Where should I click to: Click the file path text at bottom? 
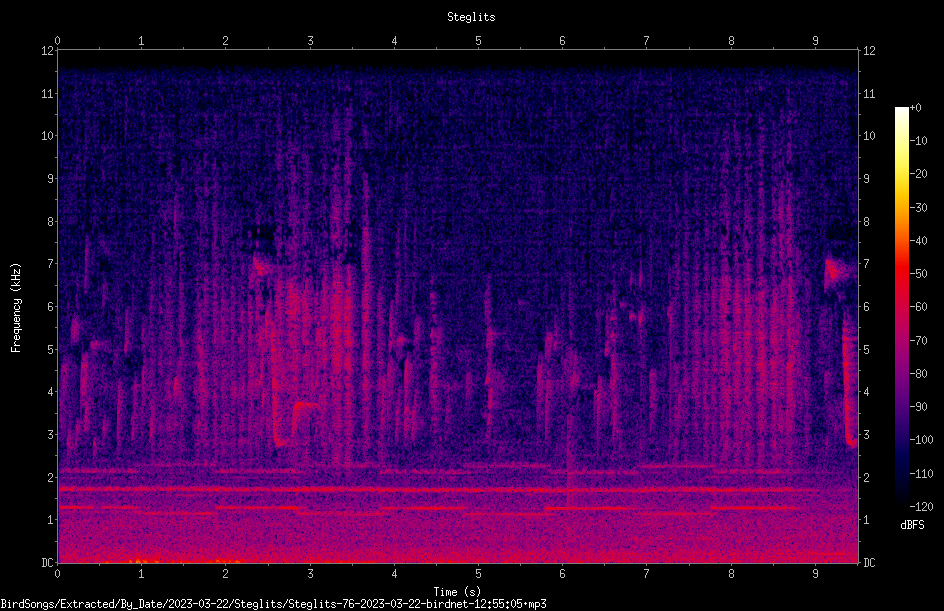(273, 604)
